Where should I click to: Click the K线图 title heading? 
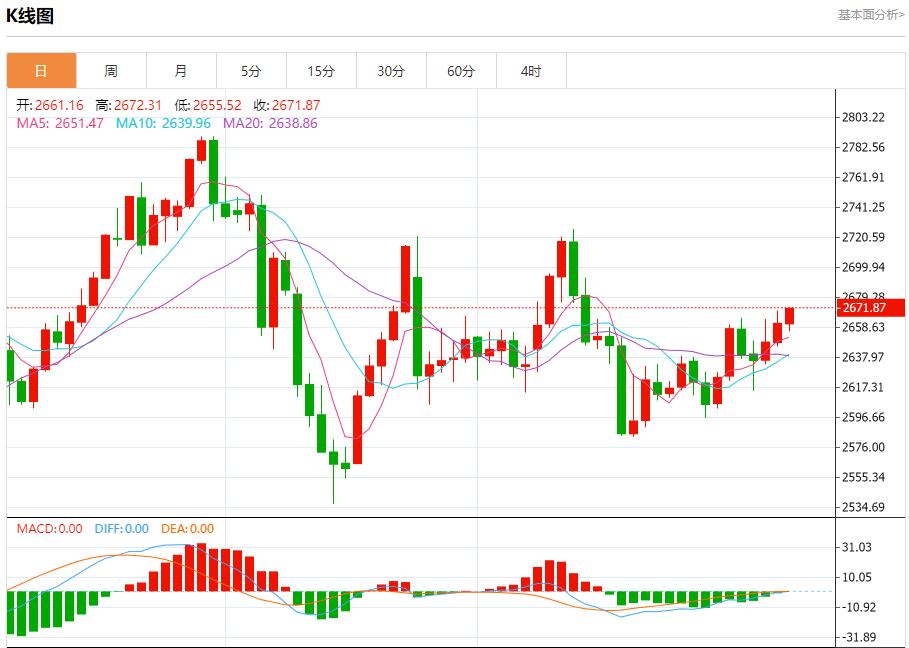click(x=31, y=16)
